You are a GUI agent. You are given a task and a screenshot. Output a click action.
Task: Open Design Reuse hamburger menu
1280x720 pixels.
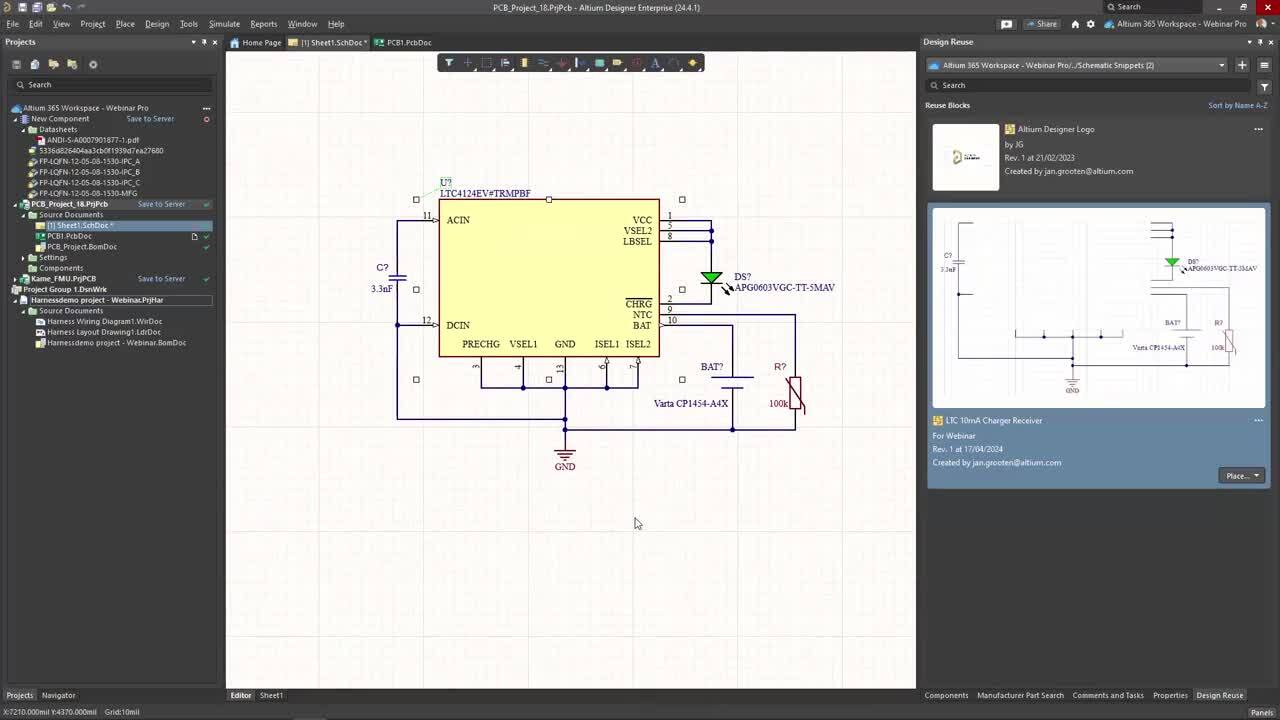point(1264,65)
